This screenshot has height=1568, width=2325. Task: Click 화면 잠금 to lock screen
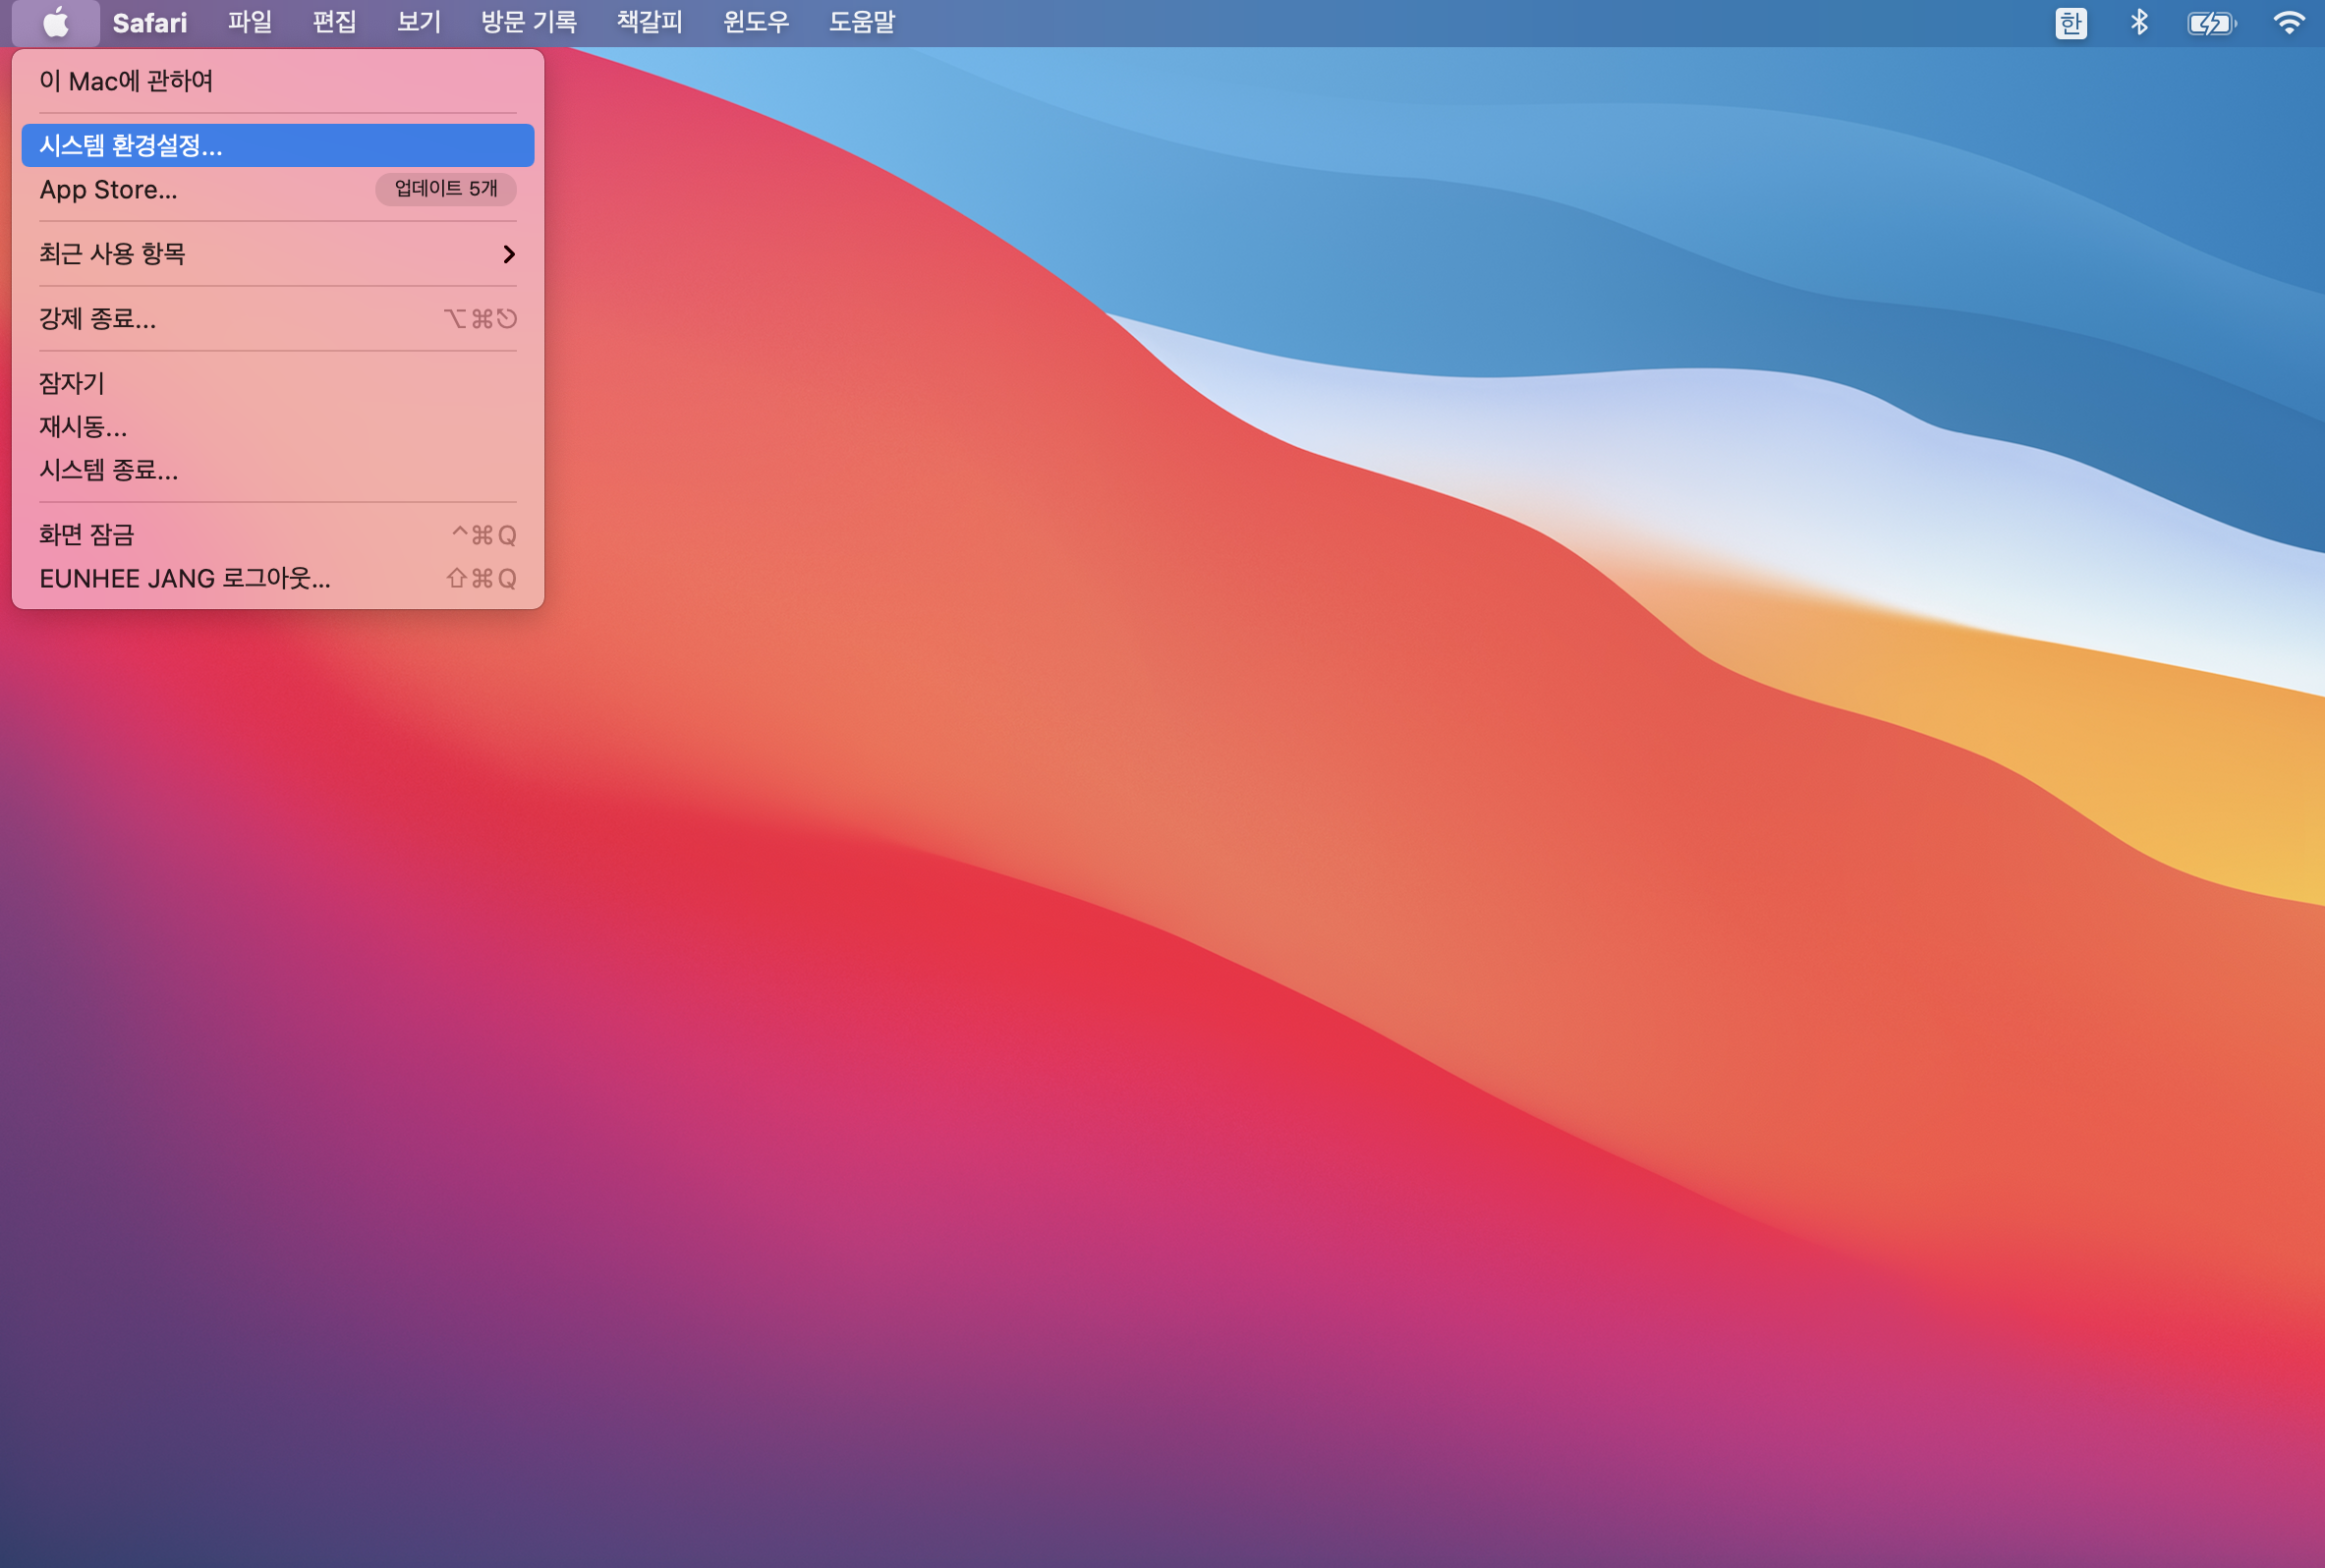(x=86, y=535)
